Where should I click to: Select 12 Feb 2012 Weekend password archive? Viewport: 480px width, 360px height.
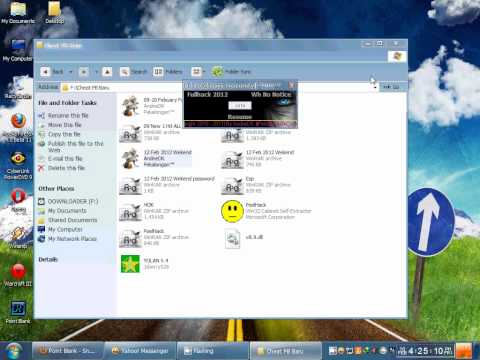(x=167, y=185)
